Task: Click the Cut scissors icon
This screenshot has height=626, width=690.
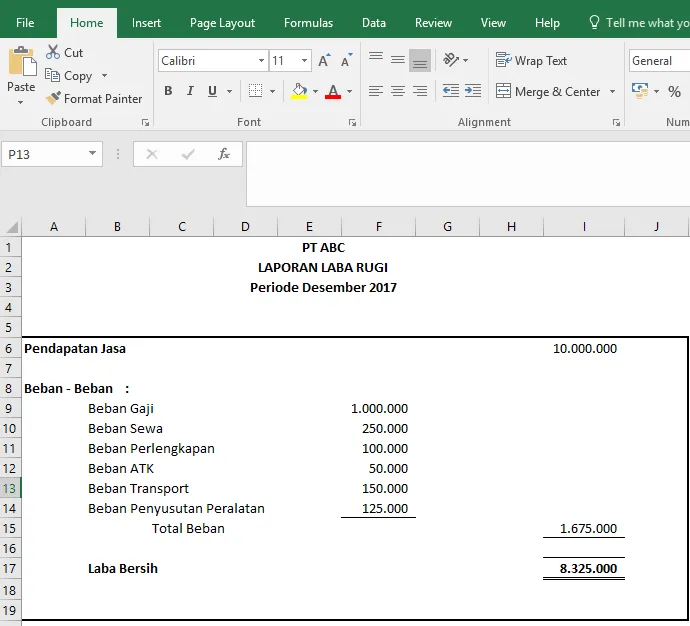Action: pos(53,52)
